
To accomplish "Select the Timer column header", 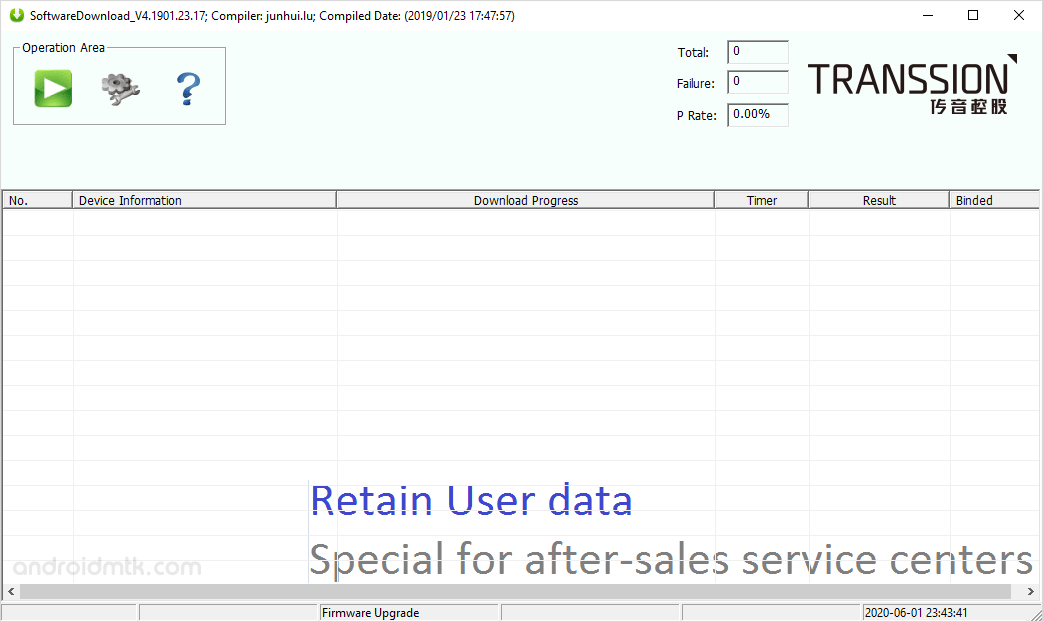I will point(761,199).
